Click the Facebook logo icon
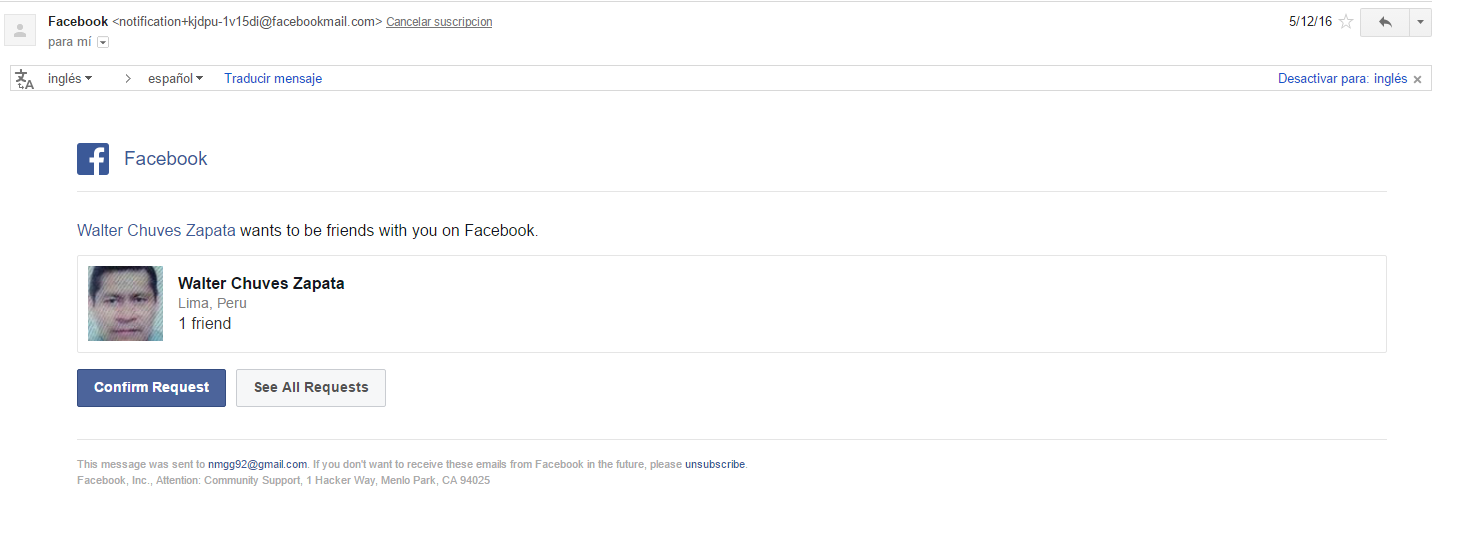Image resolution: width=1458 pixels, height=546 pixels. tap(93, 159)
